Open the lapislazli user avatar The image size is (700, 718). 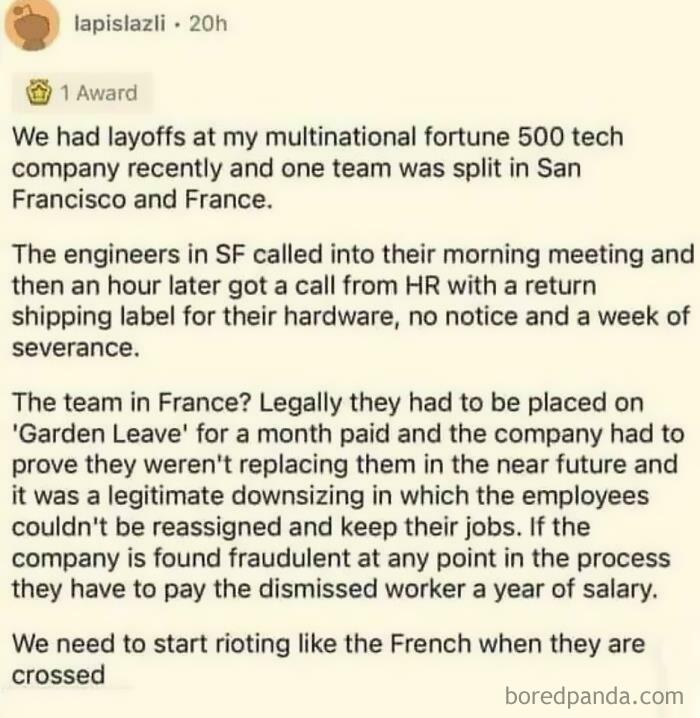tap(31, 25)
